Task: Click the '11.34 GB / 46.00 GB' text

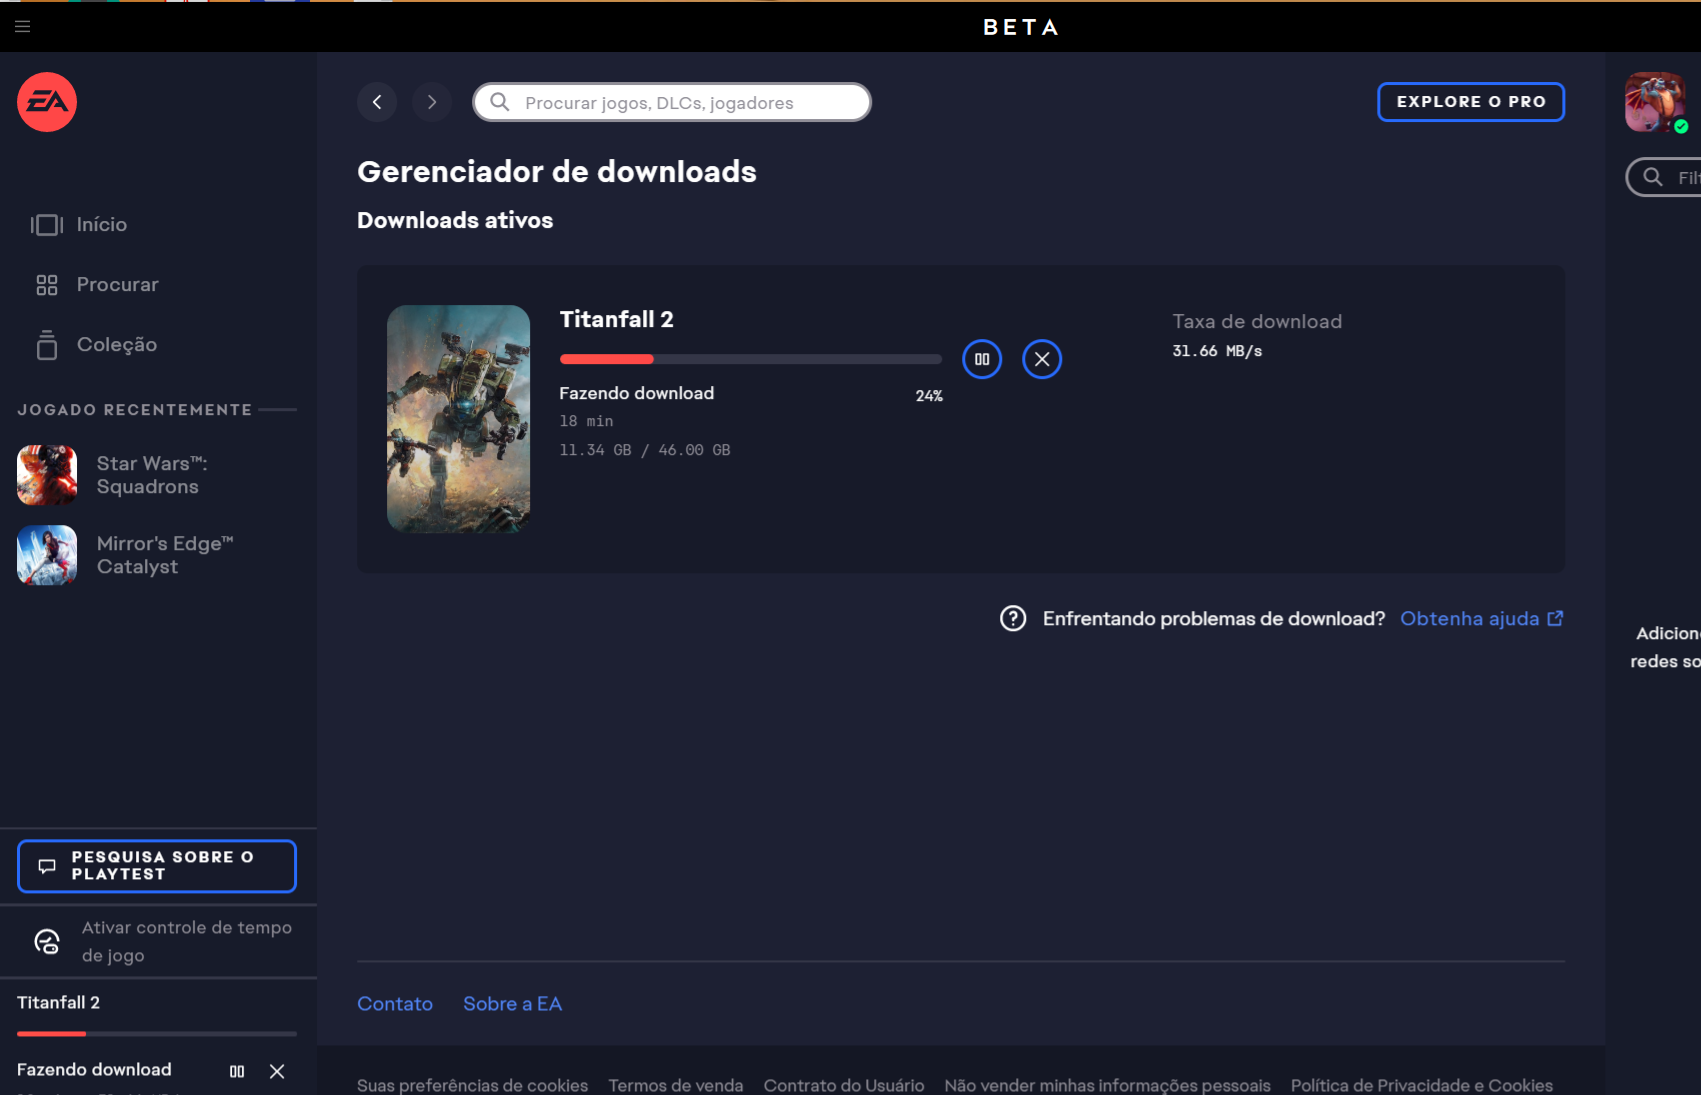Action: pyautogui.click(x=645, y=450)
